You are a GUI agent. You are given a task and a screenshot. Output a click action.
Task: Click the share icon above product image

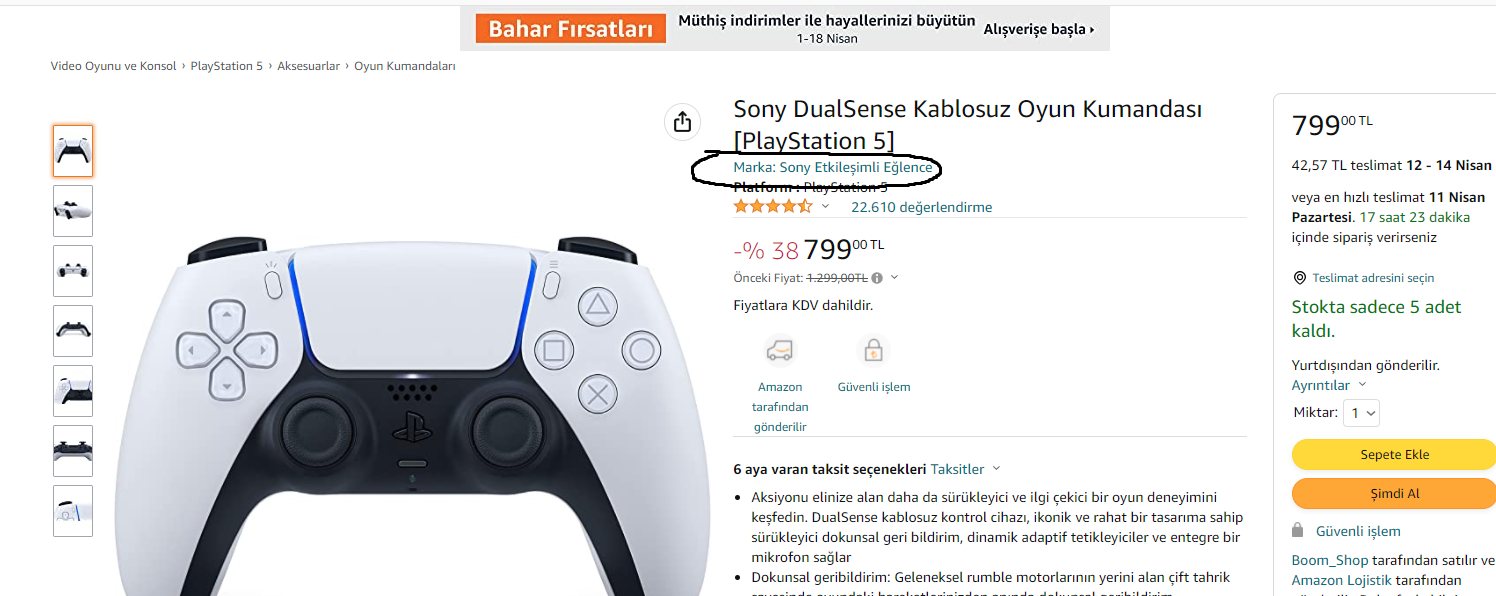682,121
